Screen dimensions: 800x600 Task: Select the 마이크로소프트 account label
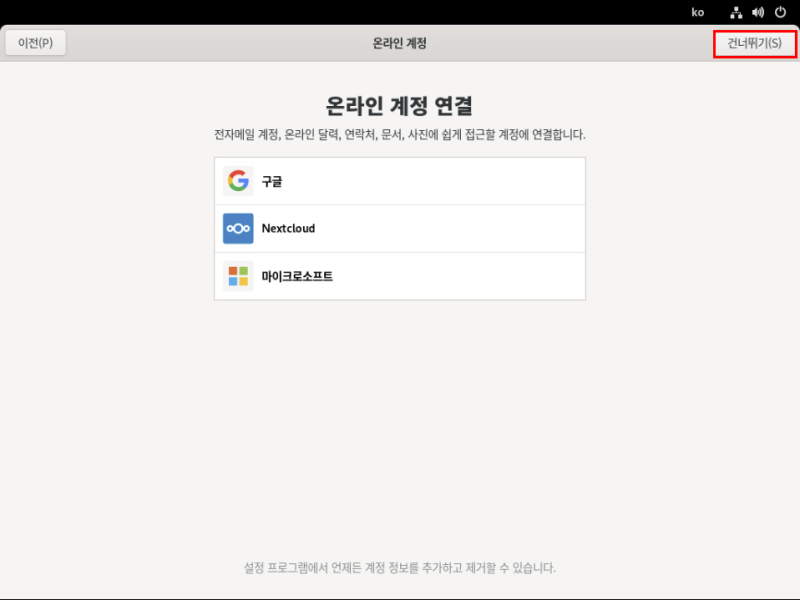[297, 276]
